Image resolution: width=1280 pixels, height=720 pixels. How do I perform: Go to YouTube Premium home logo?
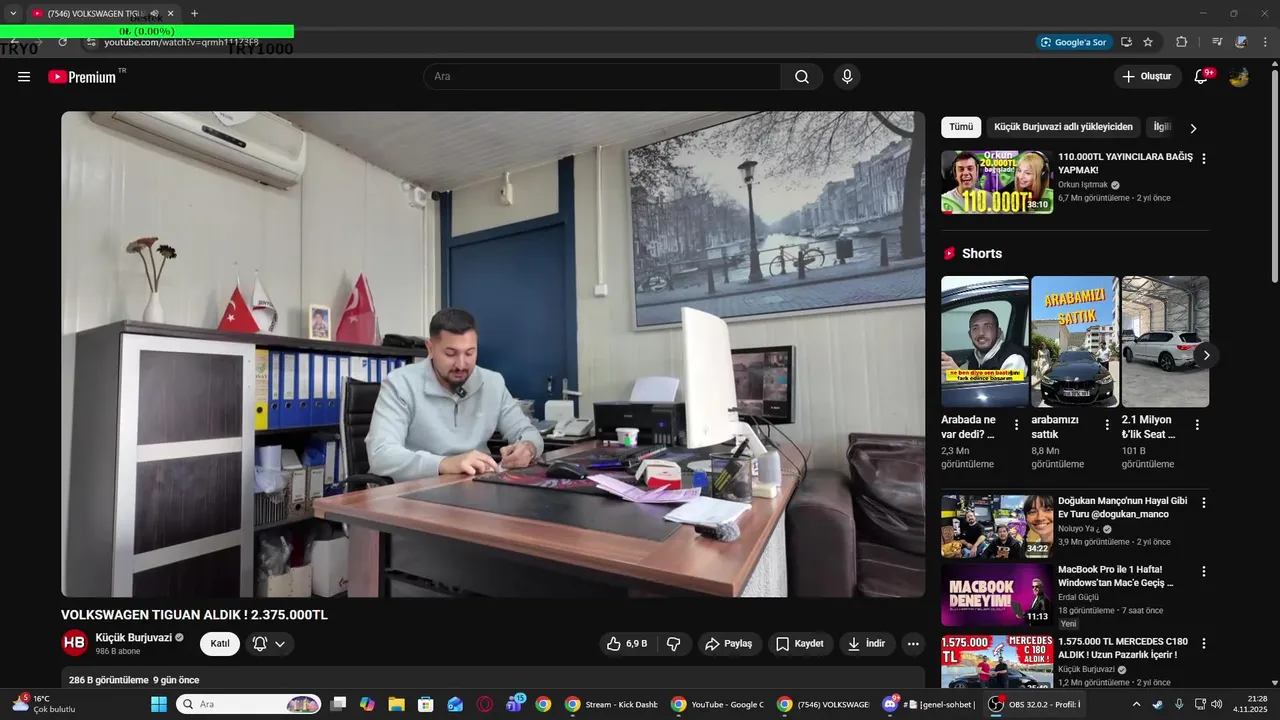coord(82,77)
